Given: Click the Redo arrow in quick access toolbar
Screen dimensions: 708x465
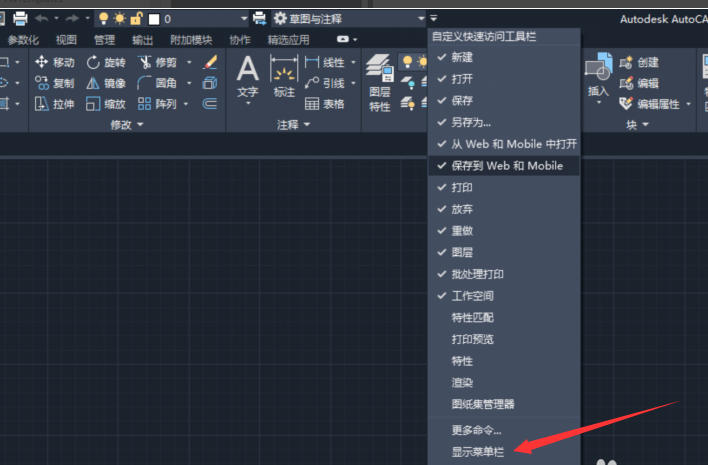Looking at the screenshot, I should pos(72,19).
